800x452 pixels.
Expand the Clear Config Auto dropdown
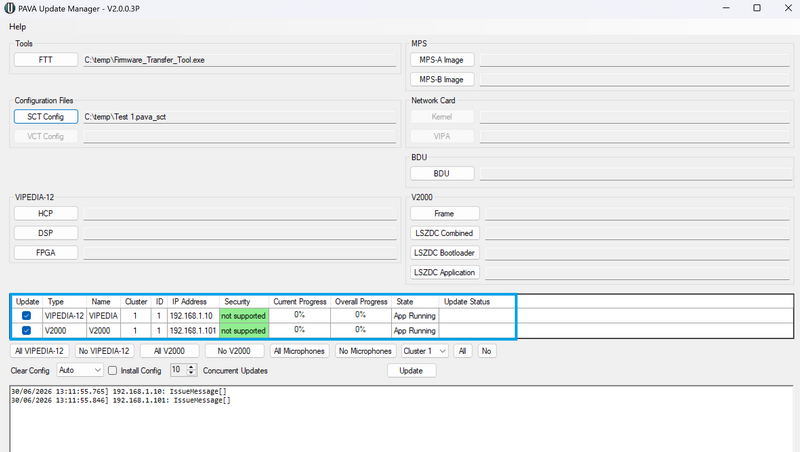coord(97,370)
